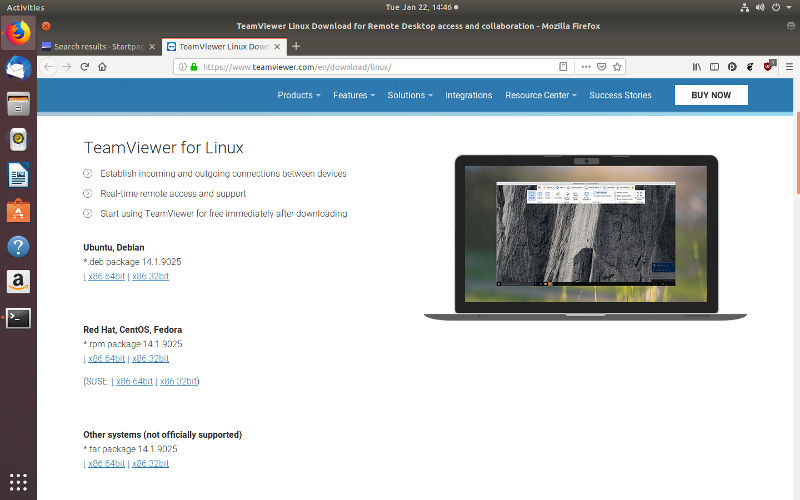Show applications grid at dock bottom
The height and width of the screenshot is (500, 800).
18,482
